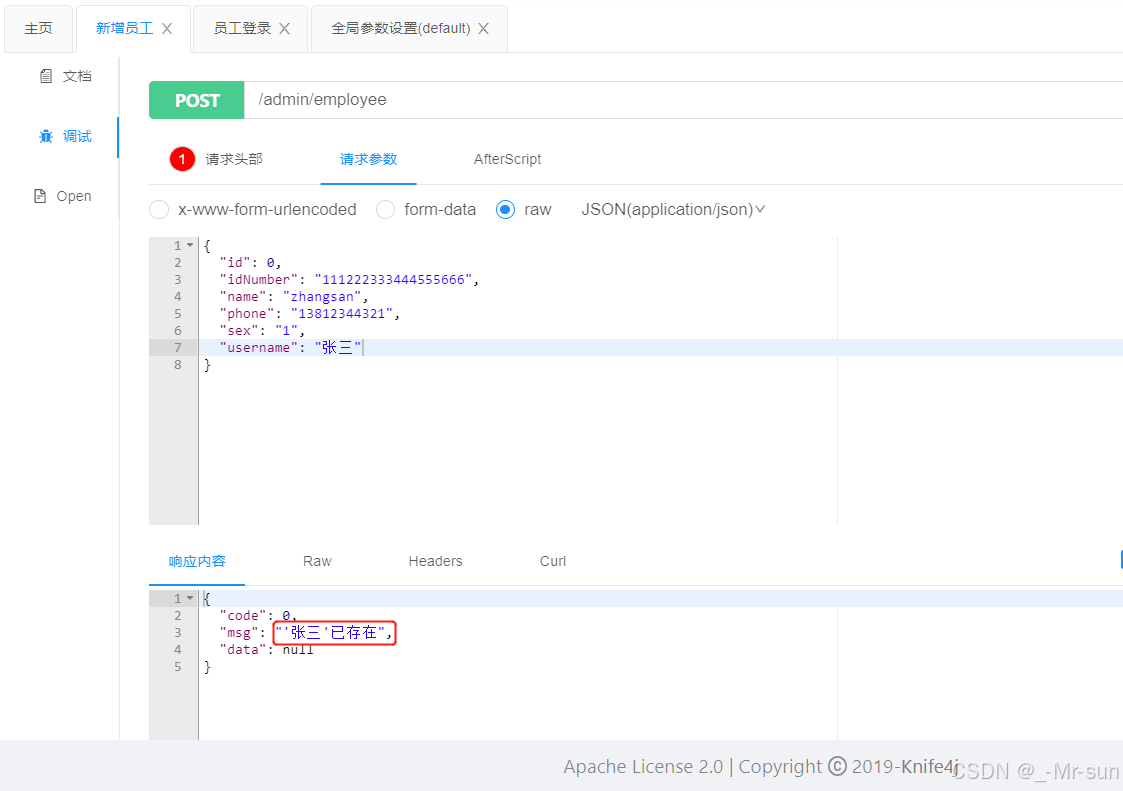
Task: Switch to the Raw response tab
Action: [x=317, y=561]
